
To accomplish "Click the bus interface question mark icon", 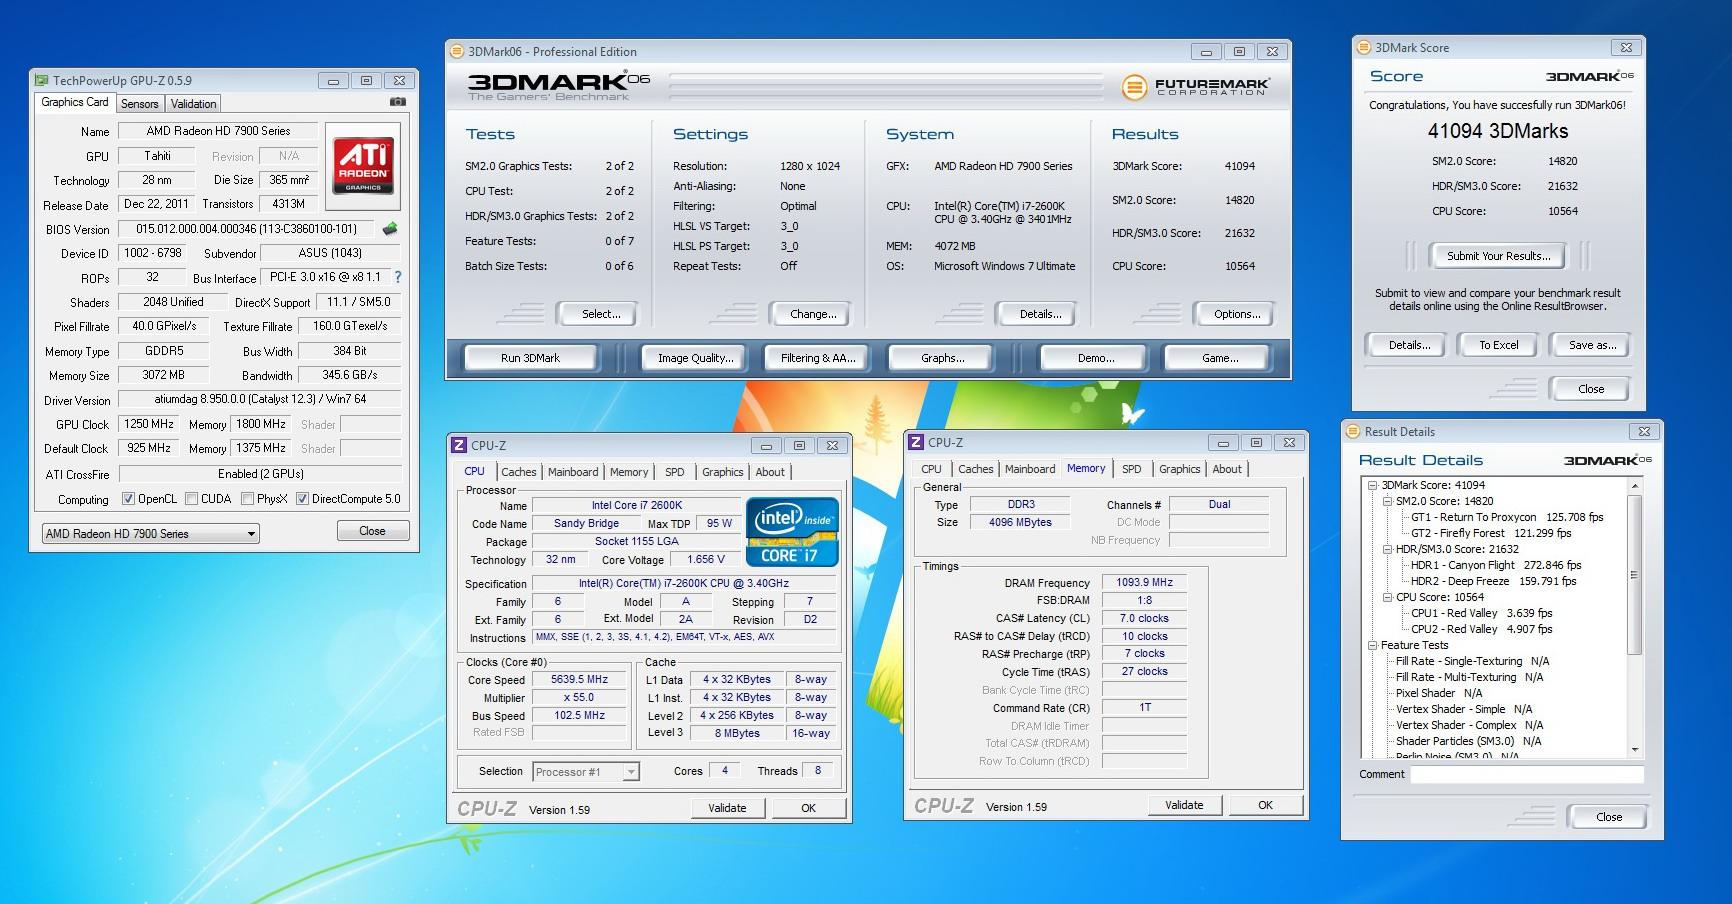I will [398, 277].
